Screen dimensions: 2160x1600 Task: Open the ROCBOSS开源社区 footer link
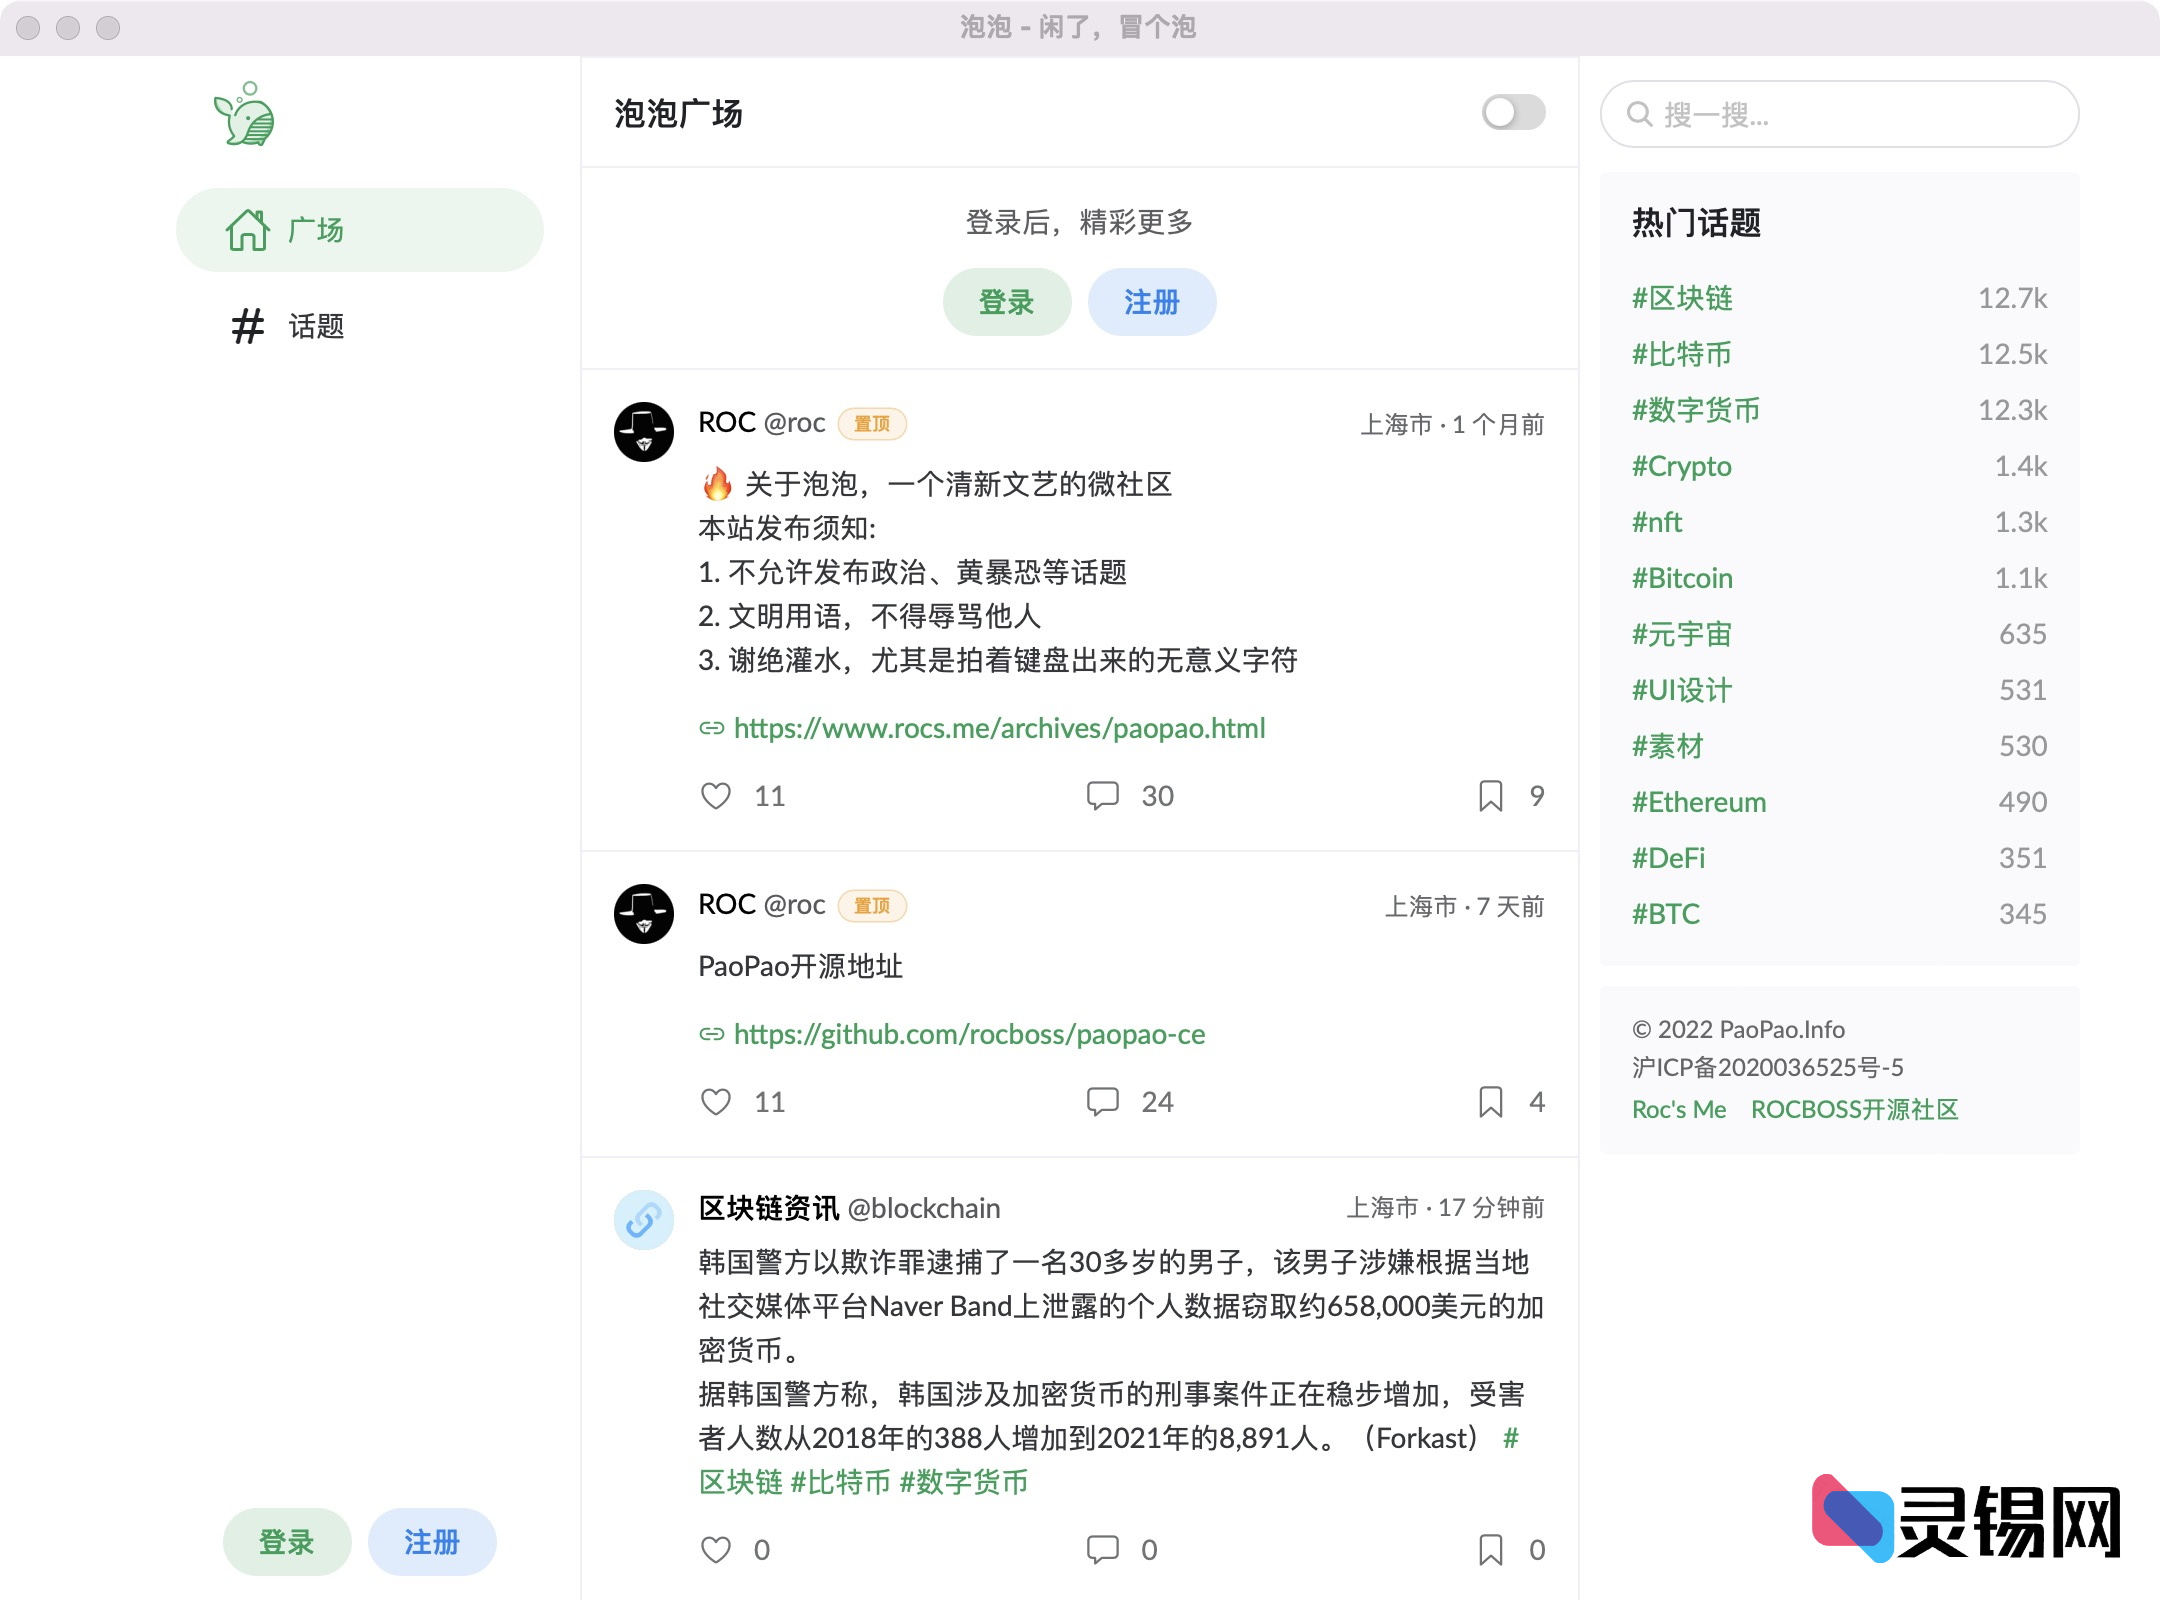point(1854,1109)
